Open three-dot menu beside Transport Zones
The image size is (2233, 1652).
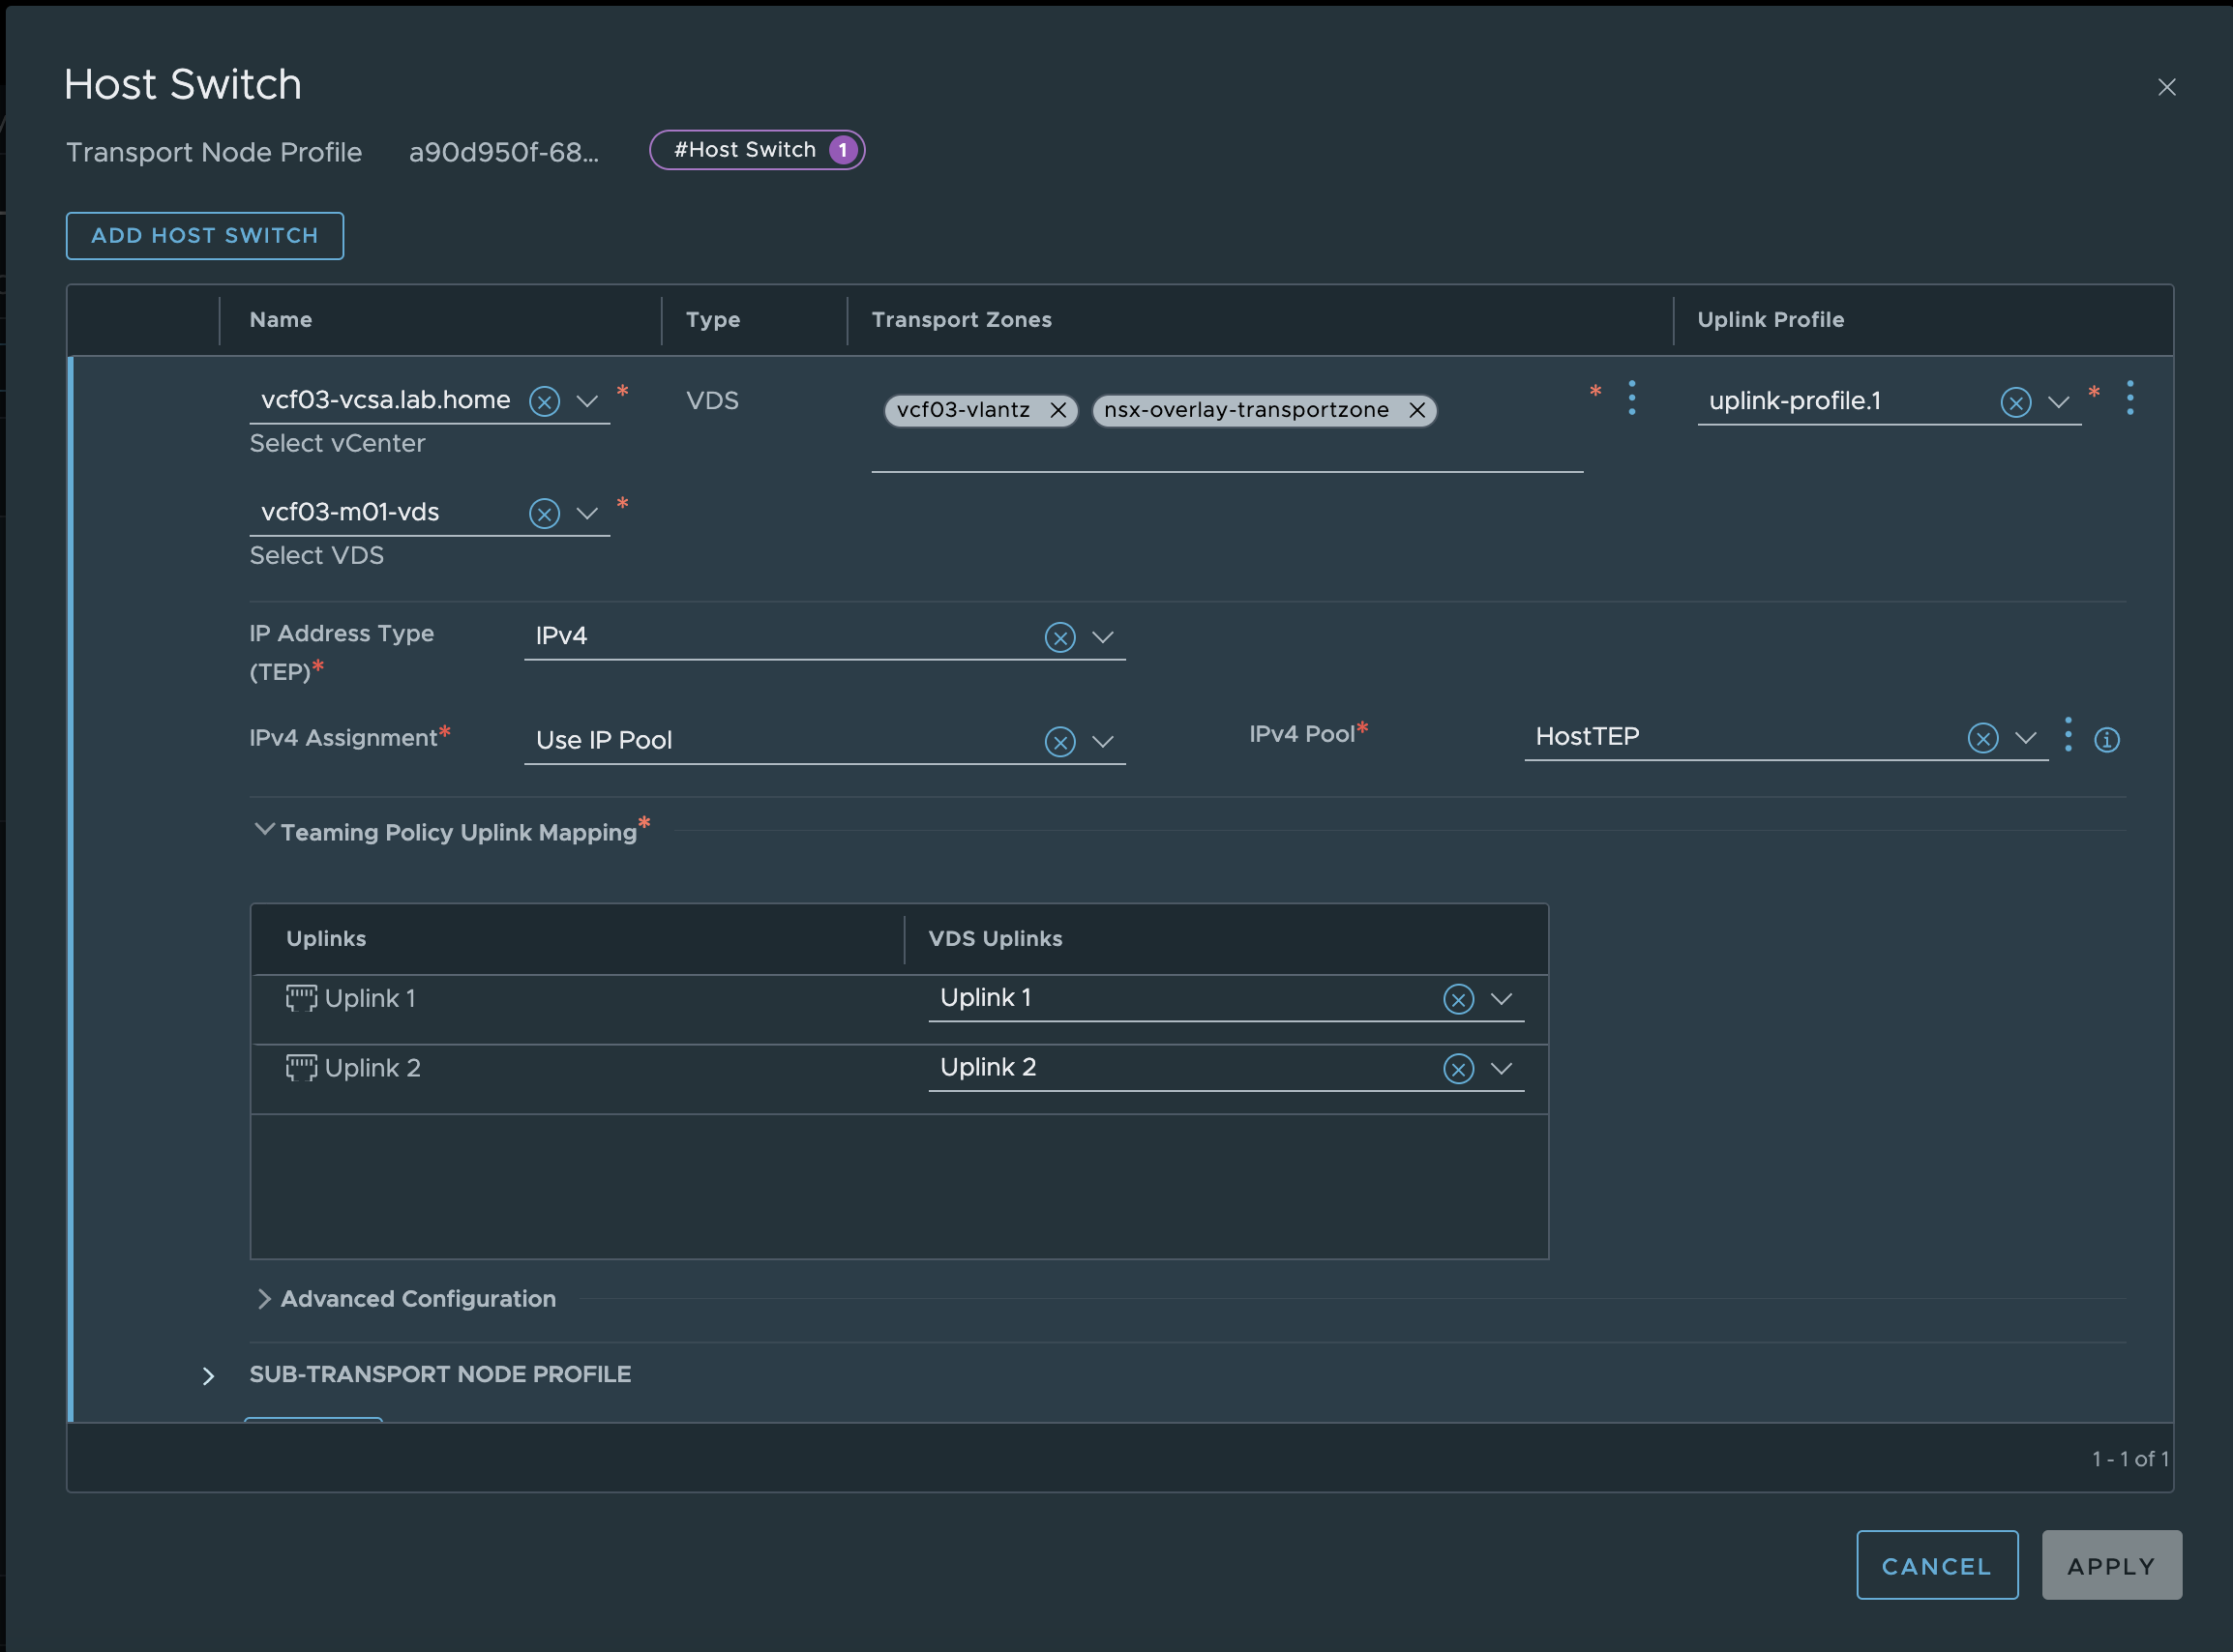tap(1632, 398)
